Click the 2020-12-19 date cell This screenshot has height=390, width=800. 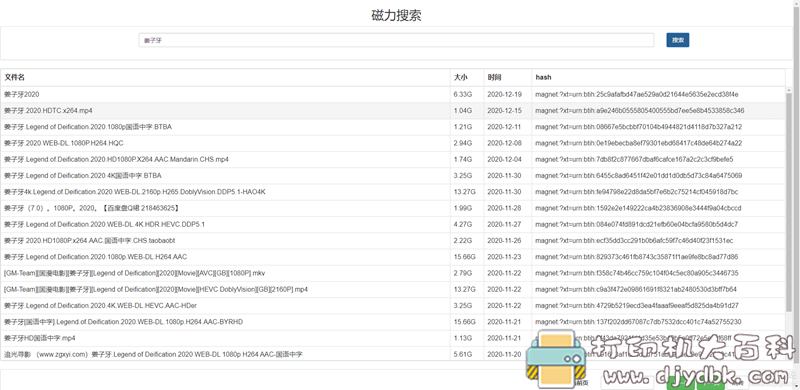pyautogui.click(x=504, y=94)
